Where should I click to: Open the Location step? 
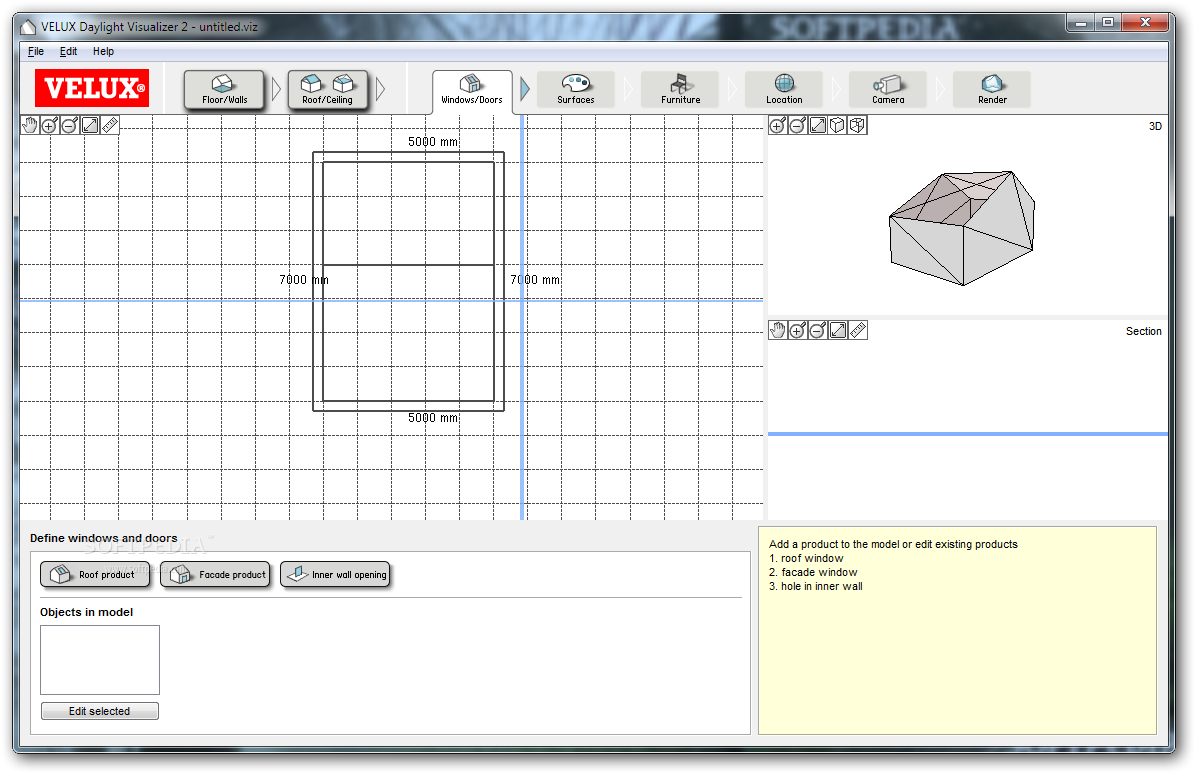(784, 90)
